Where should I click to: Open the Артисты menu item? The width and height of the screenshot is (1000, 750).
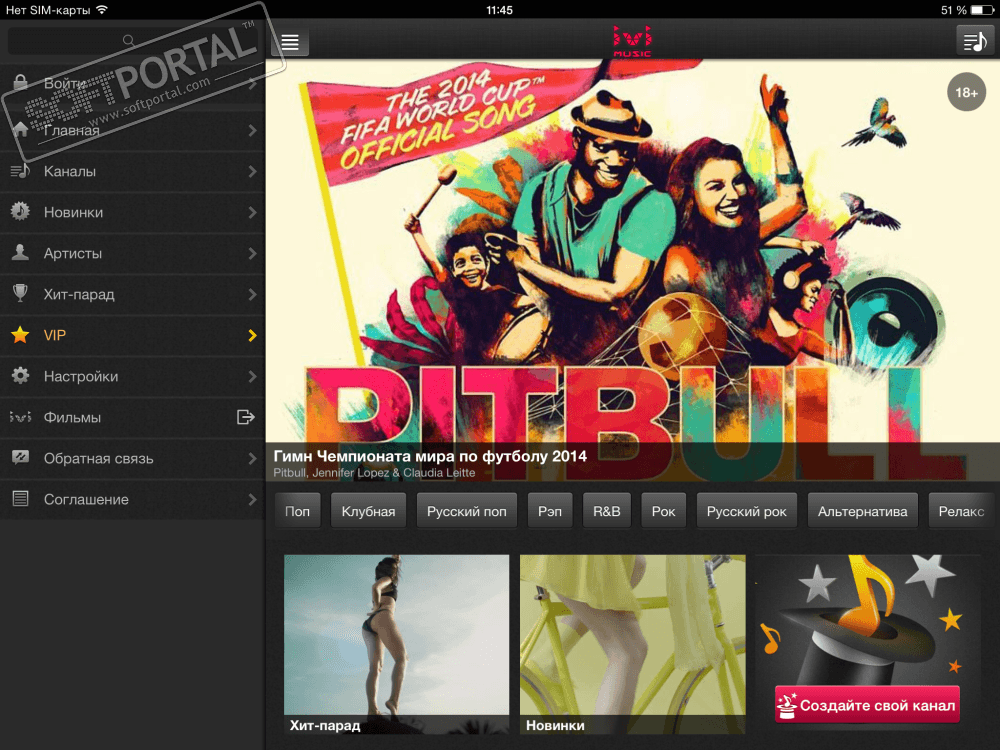tap(133, 253)
